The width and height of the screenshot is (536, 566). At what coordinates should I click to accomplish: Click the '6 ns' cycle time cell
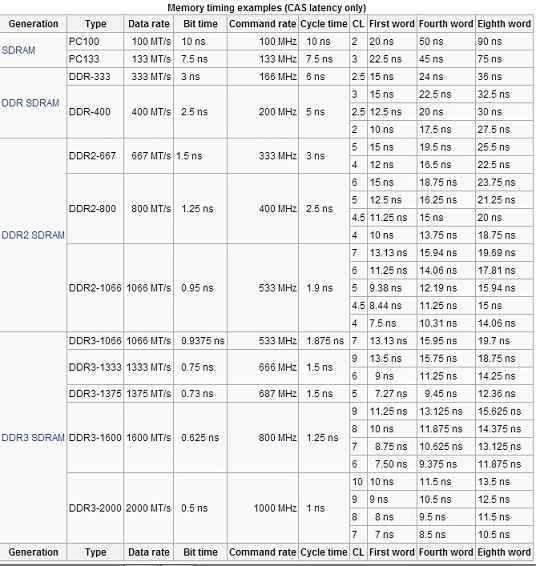click(324, 77)
